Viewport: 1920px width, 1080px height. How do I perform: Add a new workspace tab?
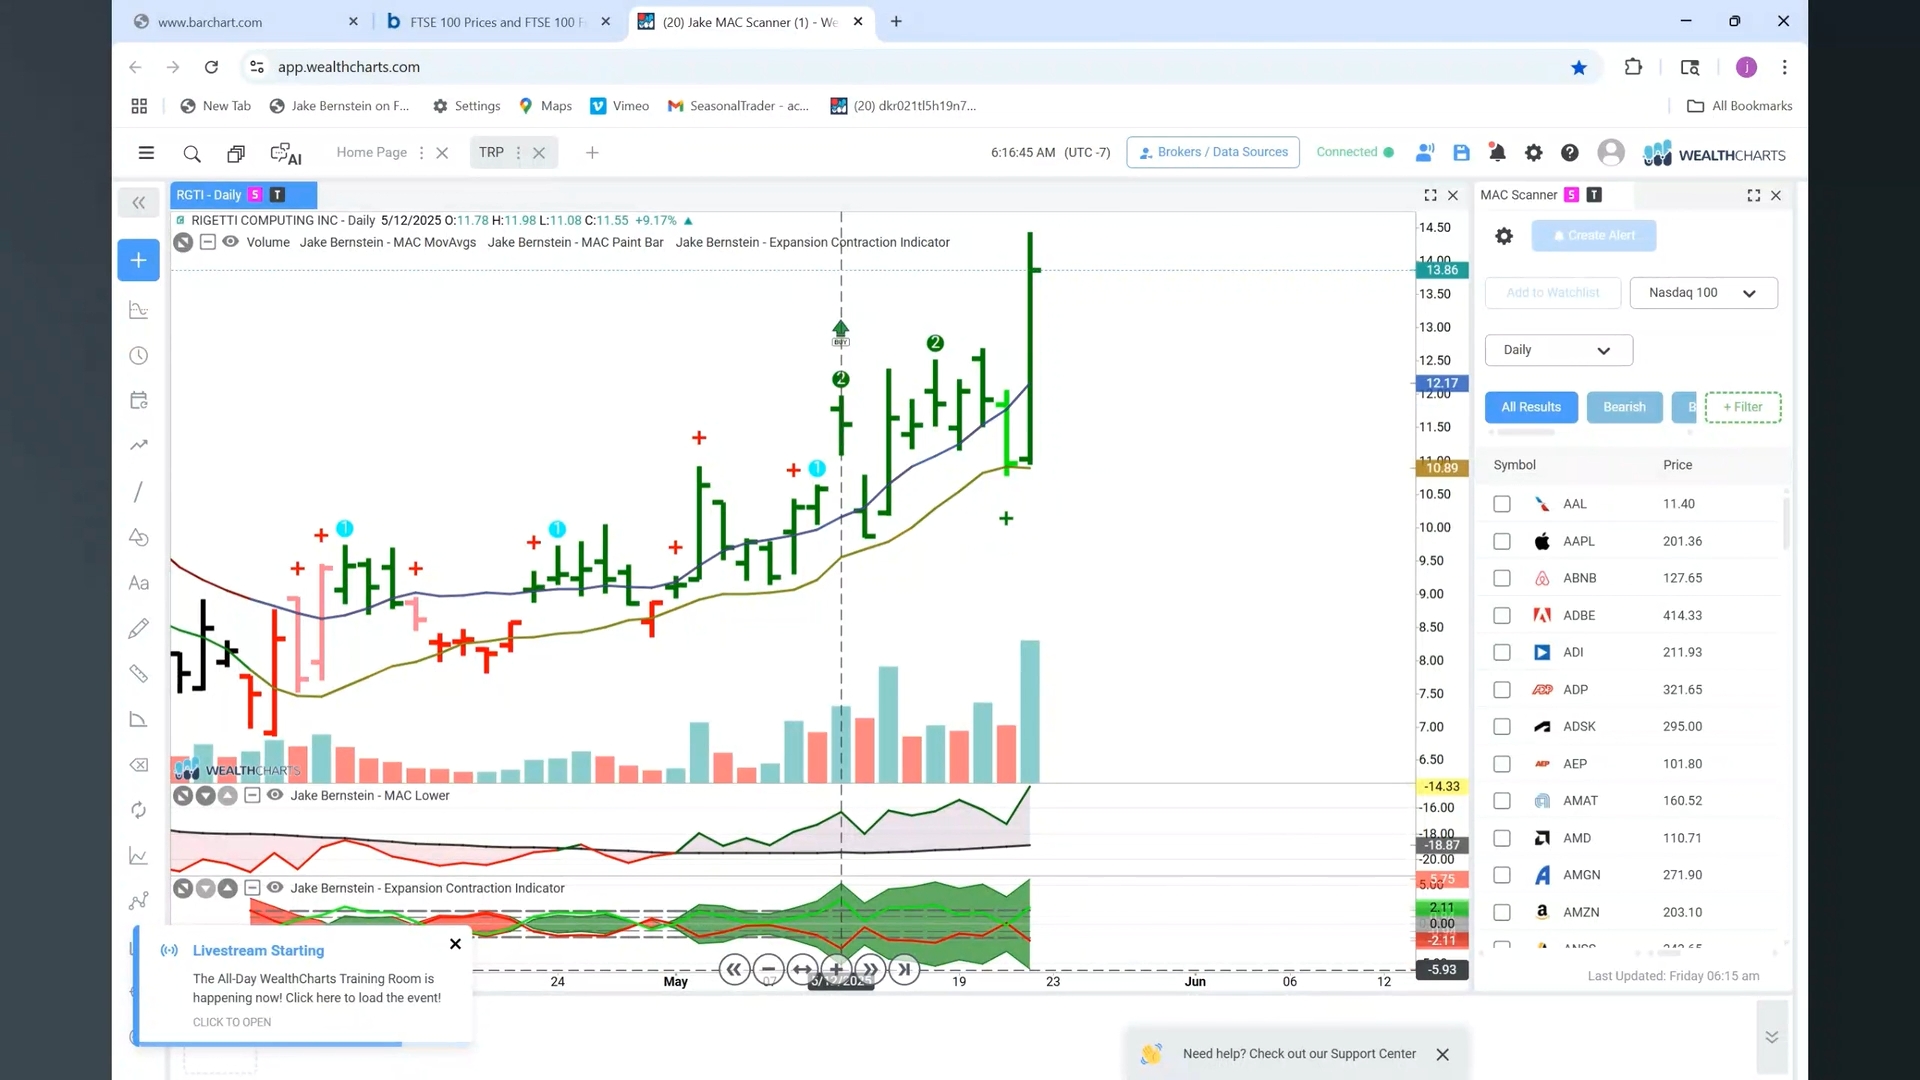click(x=592, y=153)
